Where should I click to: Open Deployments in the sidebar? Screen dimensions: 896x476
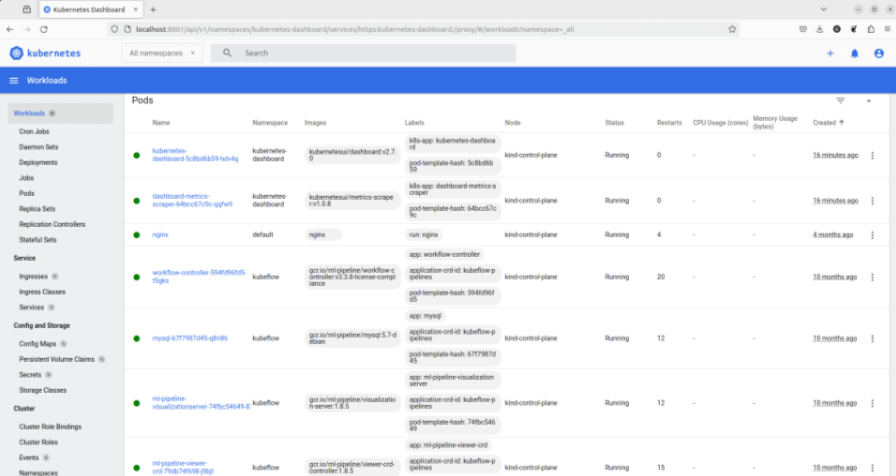pos(38,162)
